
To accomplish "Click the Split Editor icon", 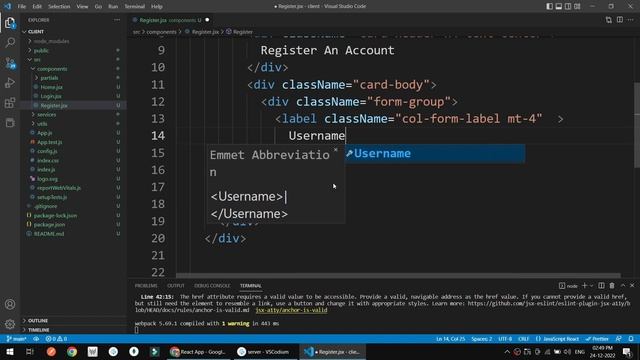I will (620, 20).
